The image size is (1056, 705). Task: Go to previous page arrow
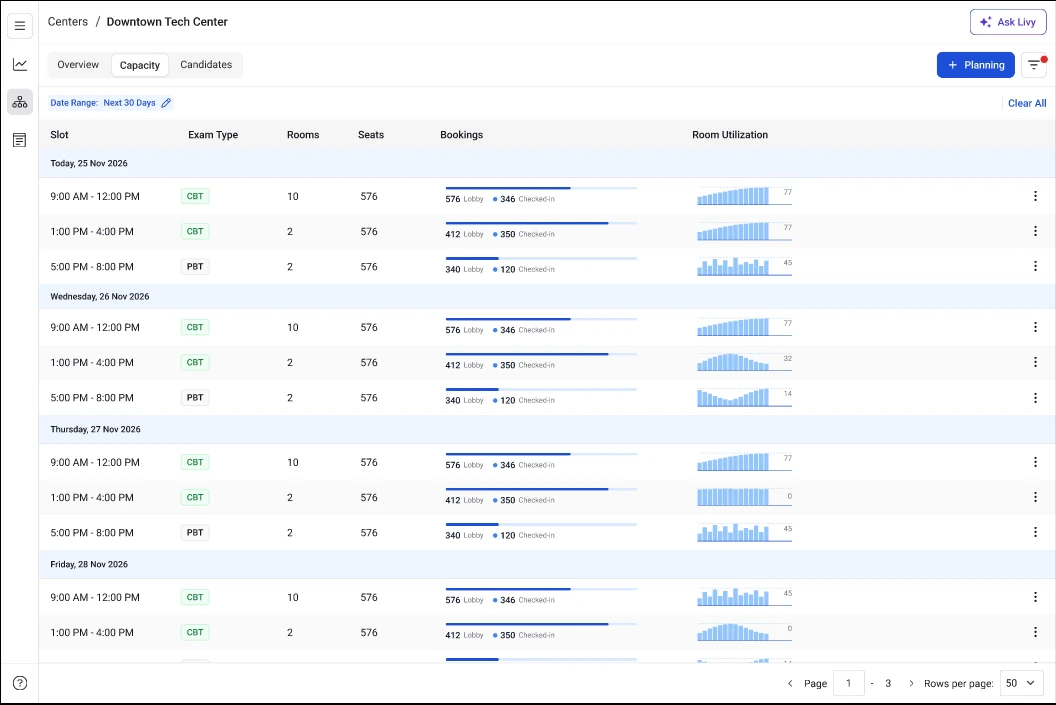pos(790,684)
